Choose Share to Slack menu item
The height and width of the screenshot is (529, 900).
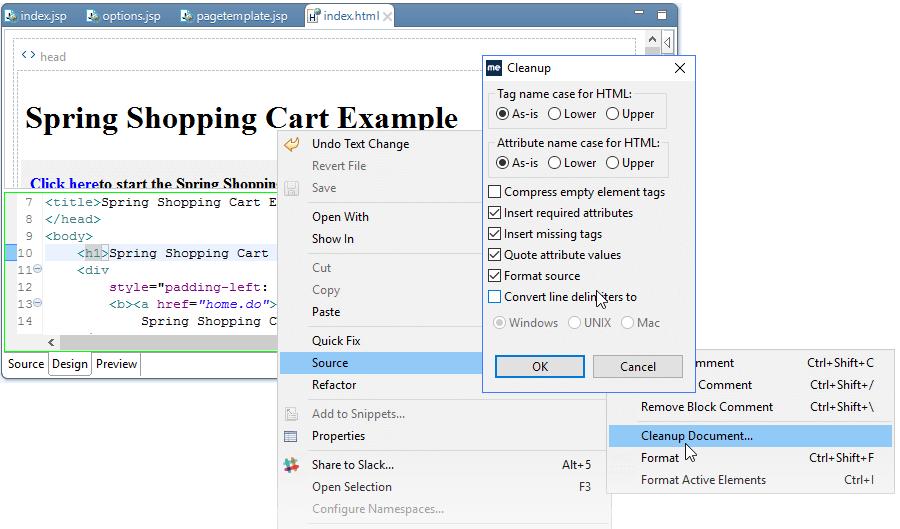tap(353, 465)
